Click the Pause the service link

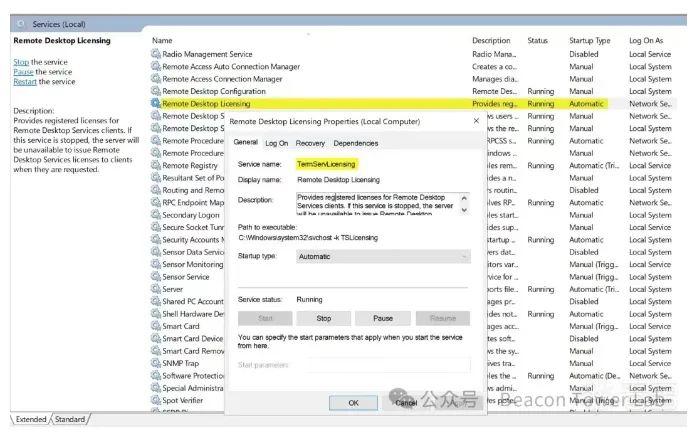[x=24, y=72]
